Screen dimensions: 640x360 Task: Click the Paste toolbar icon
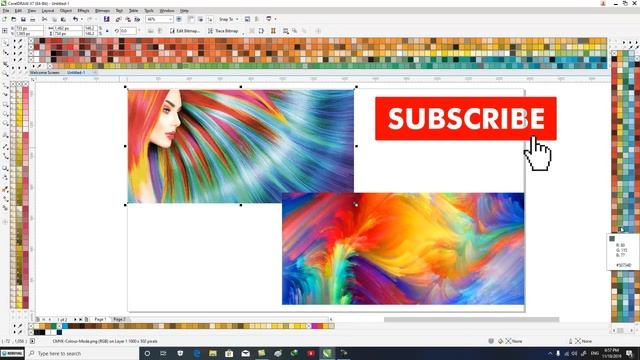63,19
